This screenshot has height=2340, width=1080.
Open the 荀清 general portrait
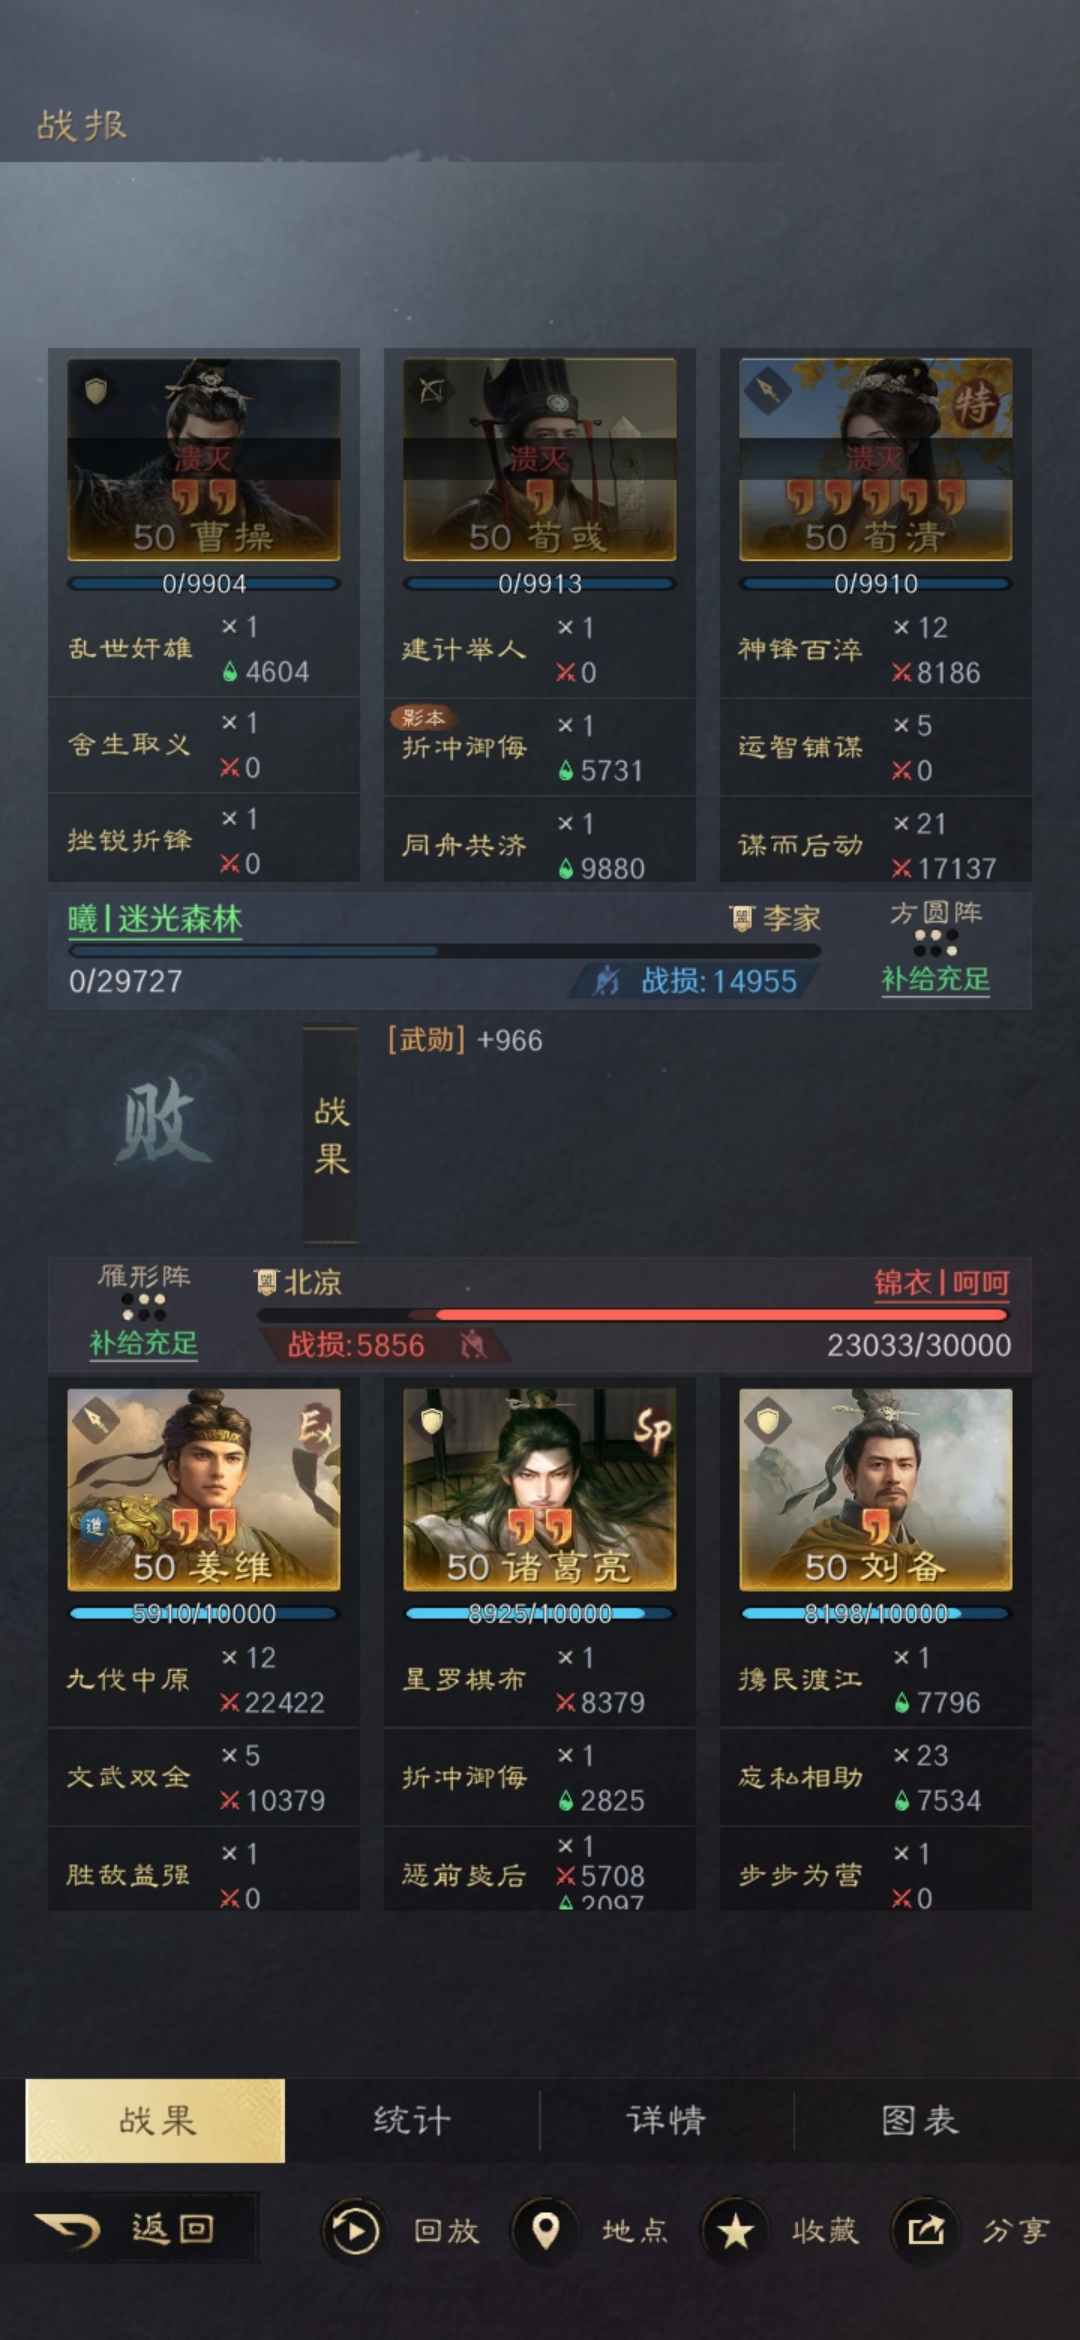[x=876, y=459]
